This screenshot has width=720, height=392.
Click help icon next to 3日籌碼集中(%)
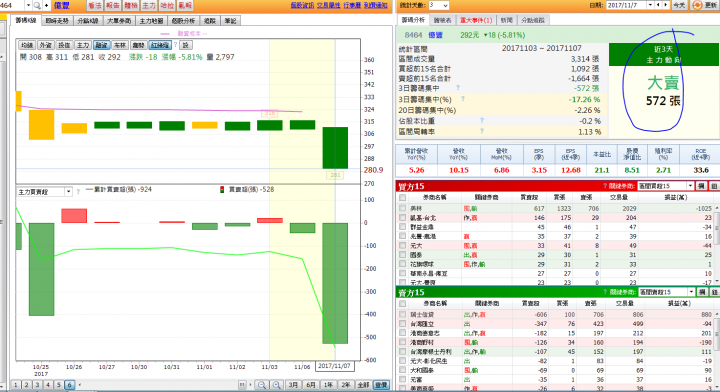click(462, 99)
